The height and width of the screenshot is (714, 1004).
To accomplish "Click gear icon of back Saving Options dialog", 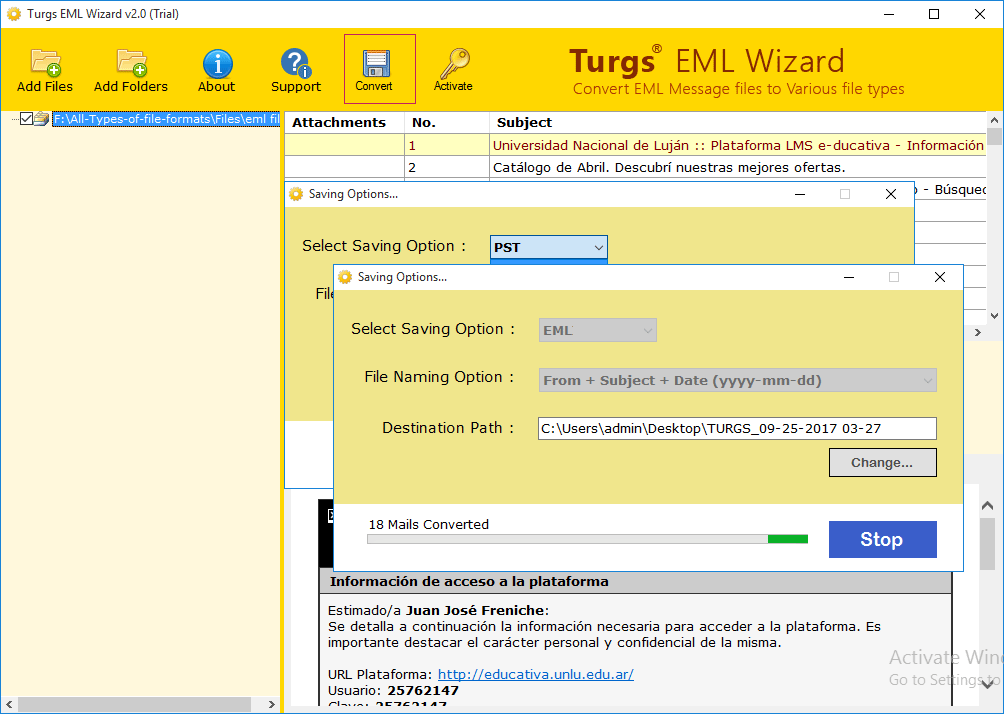I will click(296, 193).
